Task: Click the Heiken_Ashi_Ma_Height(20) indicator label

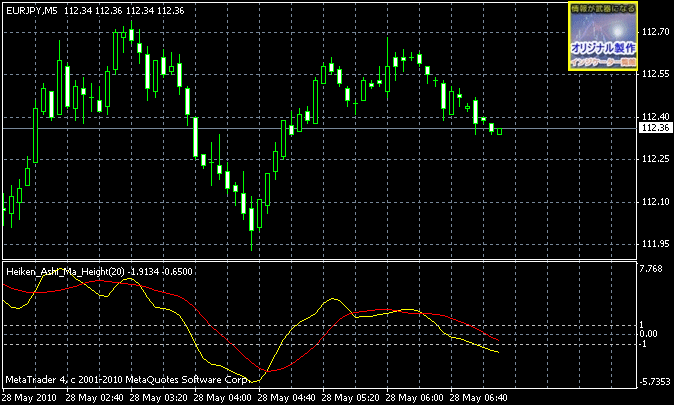Action: (x=65, y=272)
